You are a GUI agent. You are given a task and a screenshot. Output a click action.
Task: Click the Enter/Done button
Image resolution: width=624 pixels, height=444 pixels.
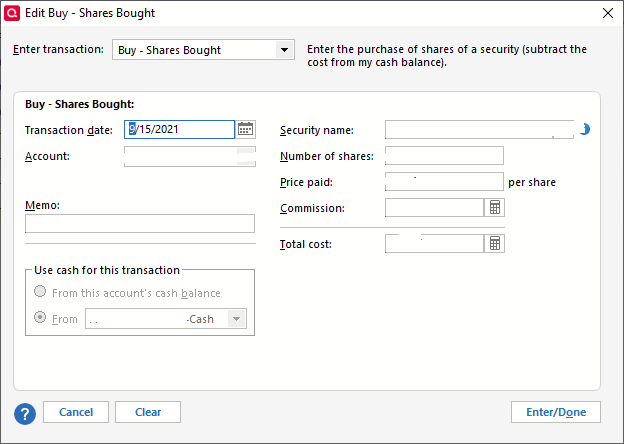point(556,412)
